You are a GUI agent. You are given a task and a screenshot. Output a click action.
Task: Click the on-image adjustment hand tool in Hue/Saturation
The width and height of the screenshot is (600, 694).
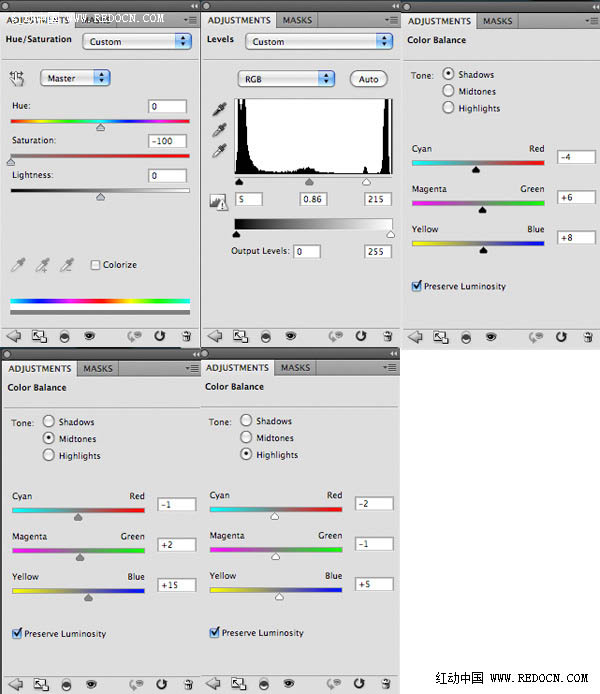[x=17, y=78]
